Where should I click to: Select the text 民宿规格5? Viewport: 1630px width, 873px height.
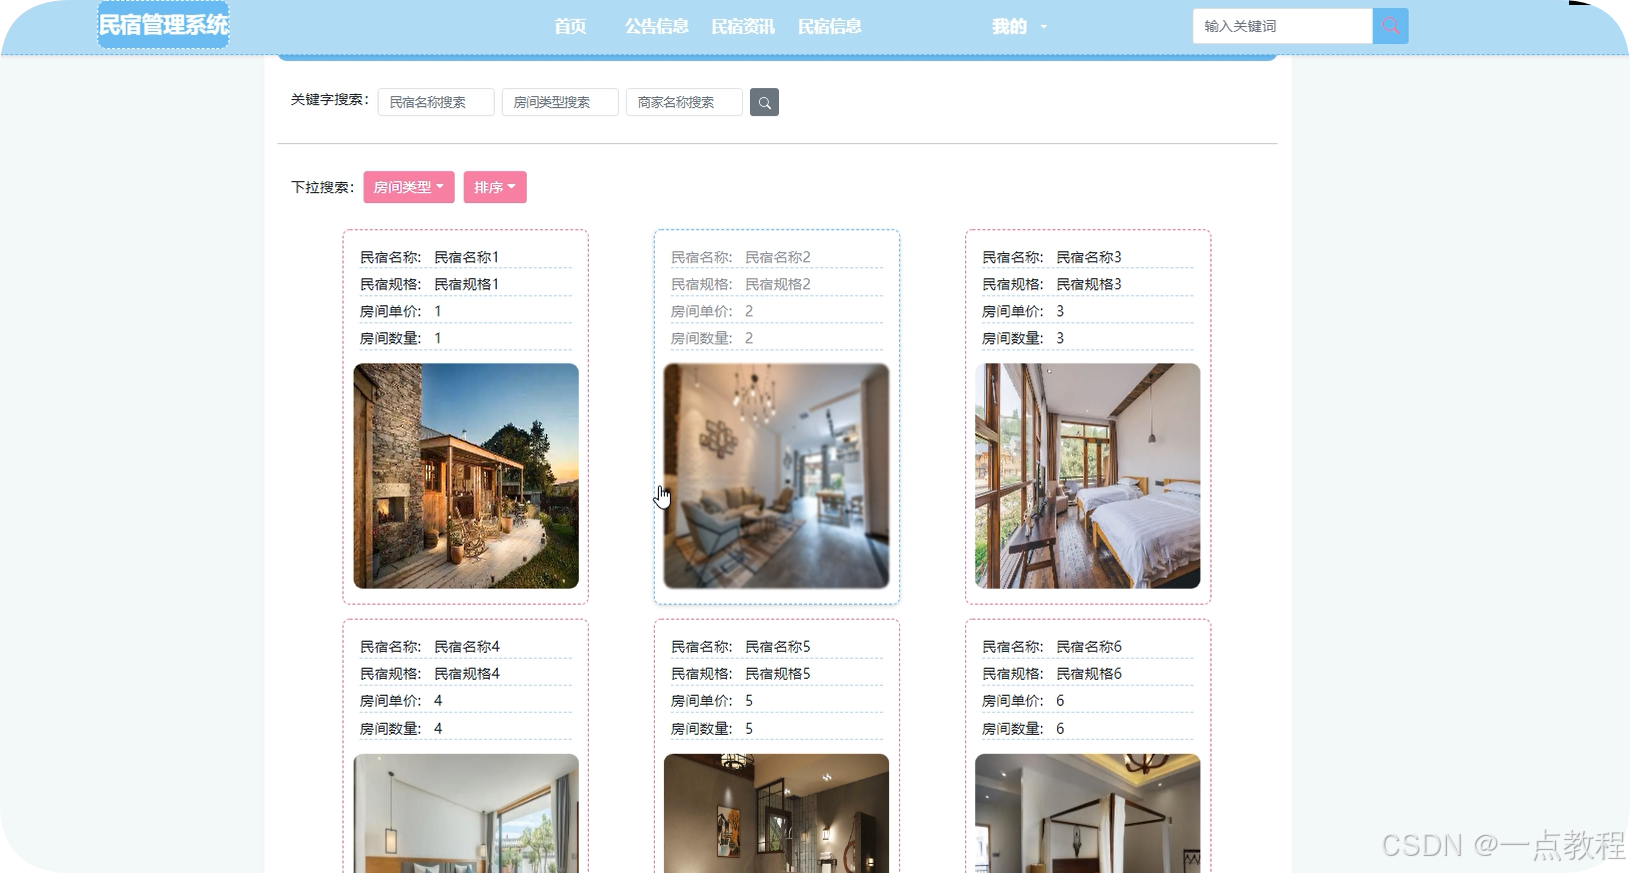coord(778,674)
